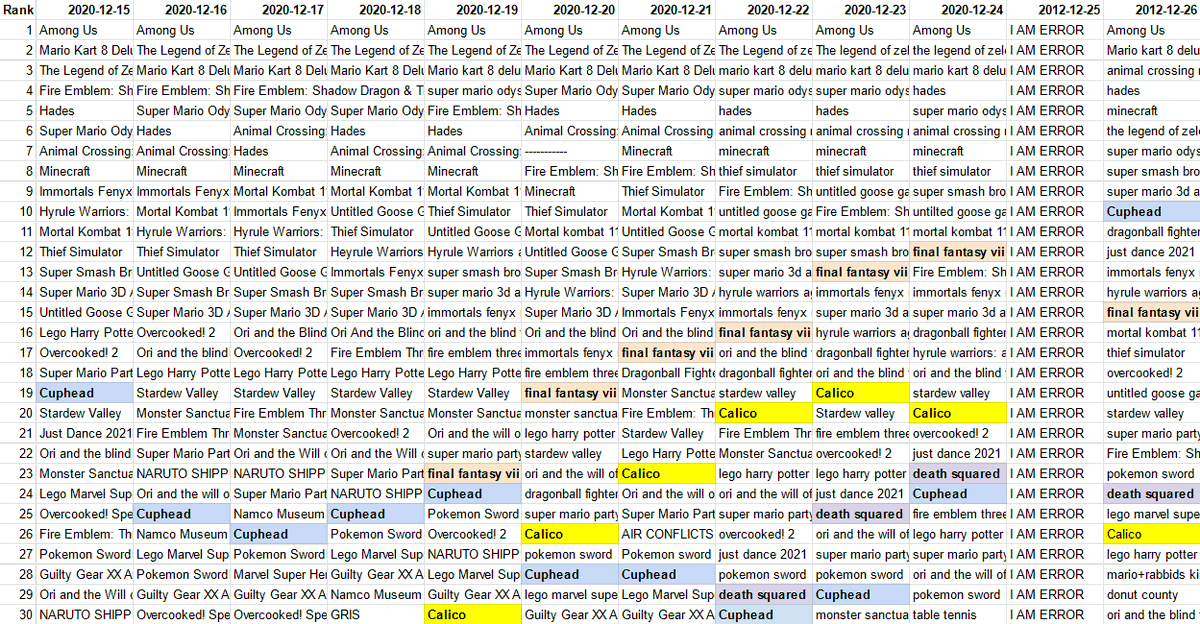Click I AM ERROR cell in rank 1 row
This screenshot has width=1200, height=624.
tap(1055, 30)
